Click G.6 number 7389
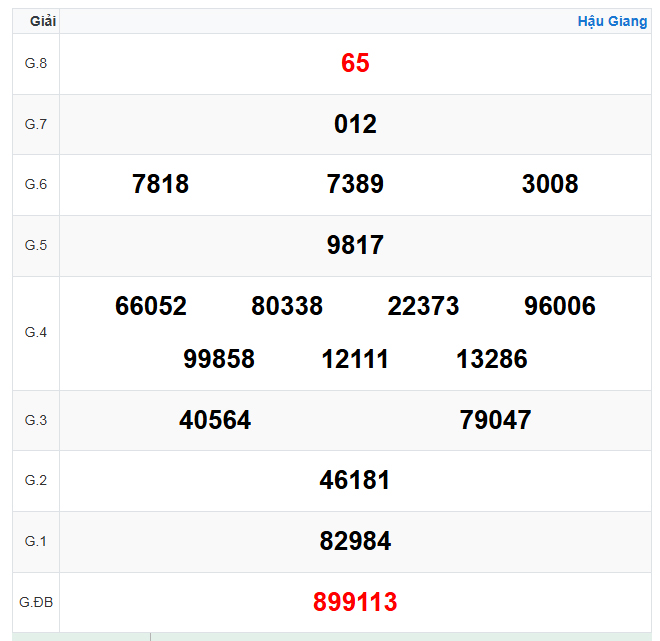This screenshot has height=641, width=660. 355,184
